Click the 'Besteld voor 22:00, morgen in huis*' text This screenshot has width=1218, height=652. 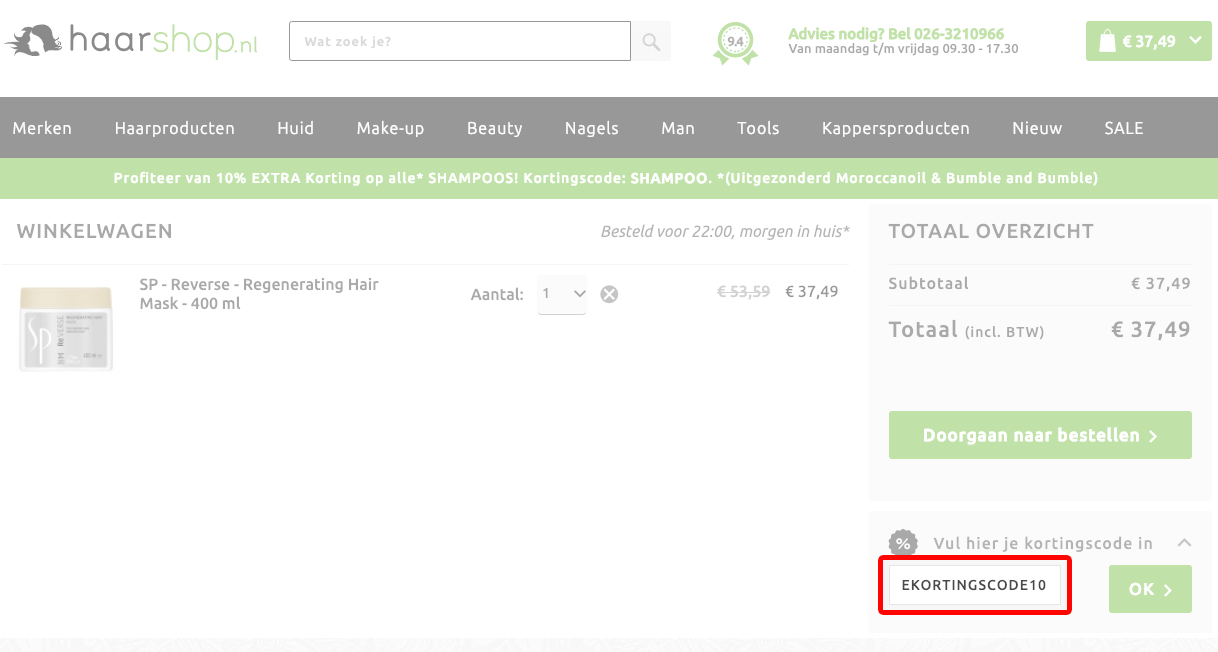pos(725,232)
